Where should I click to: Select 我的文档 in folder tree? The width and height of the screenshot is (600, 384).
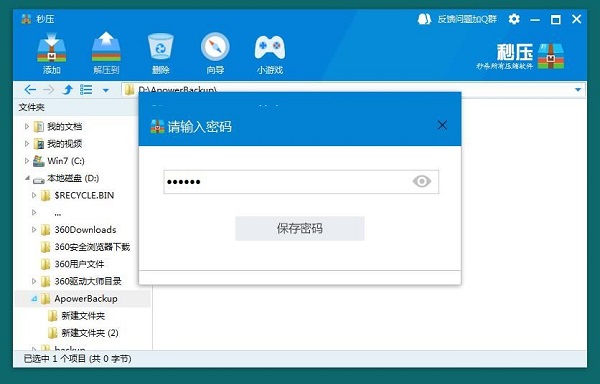[x=64, y=126]
